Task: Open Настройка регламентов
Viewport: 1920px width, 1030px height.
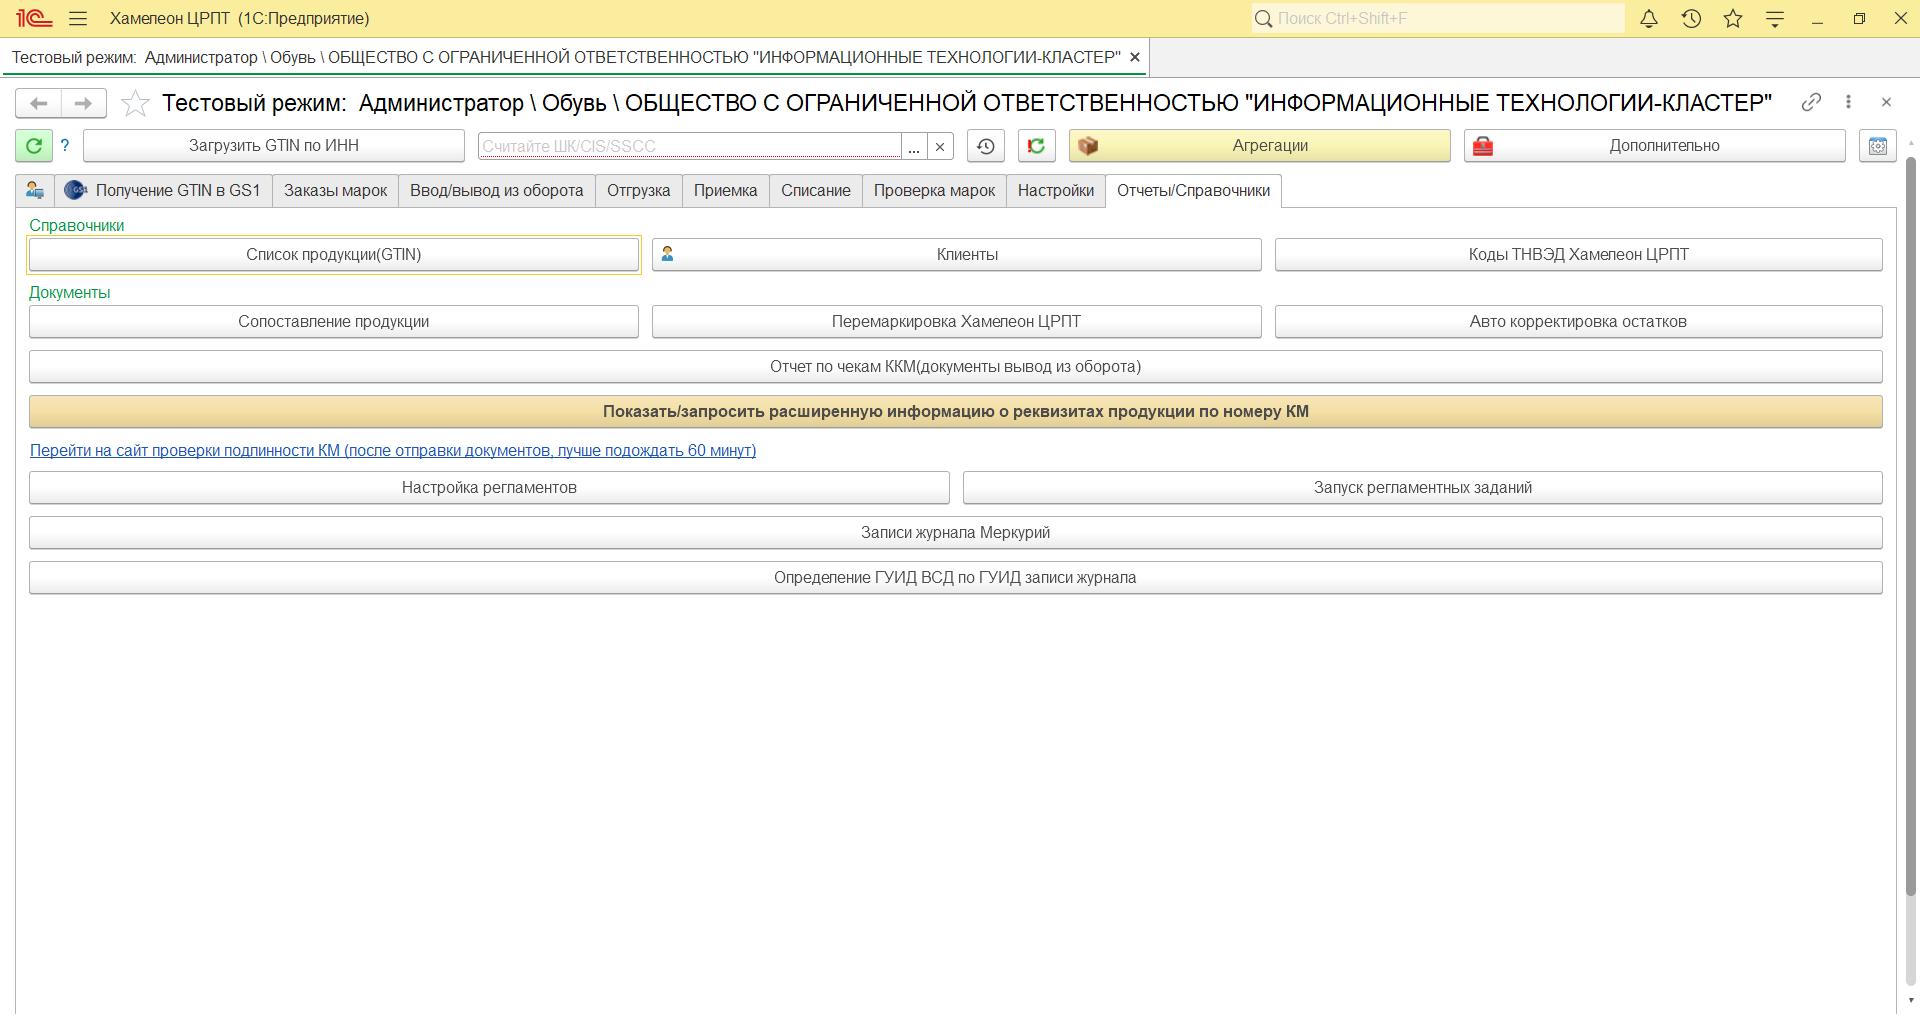Action: (490, 488)
